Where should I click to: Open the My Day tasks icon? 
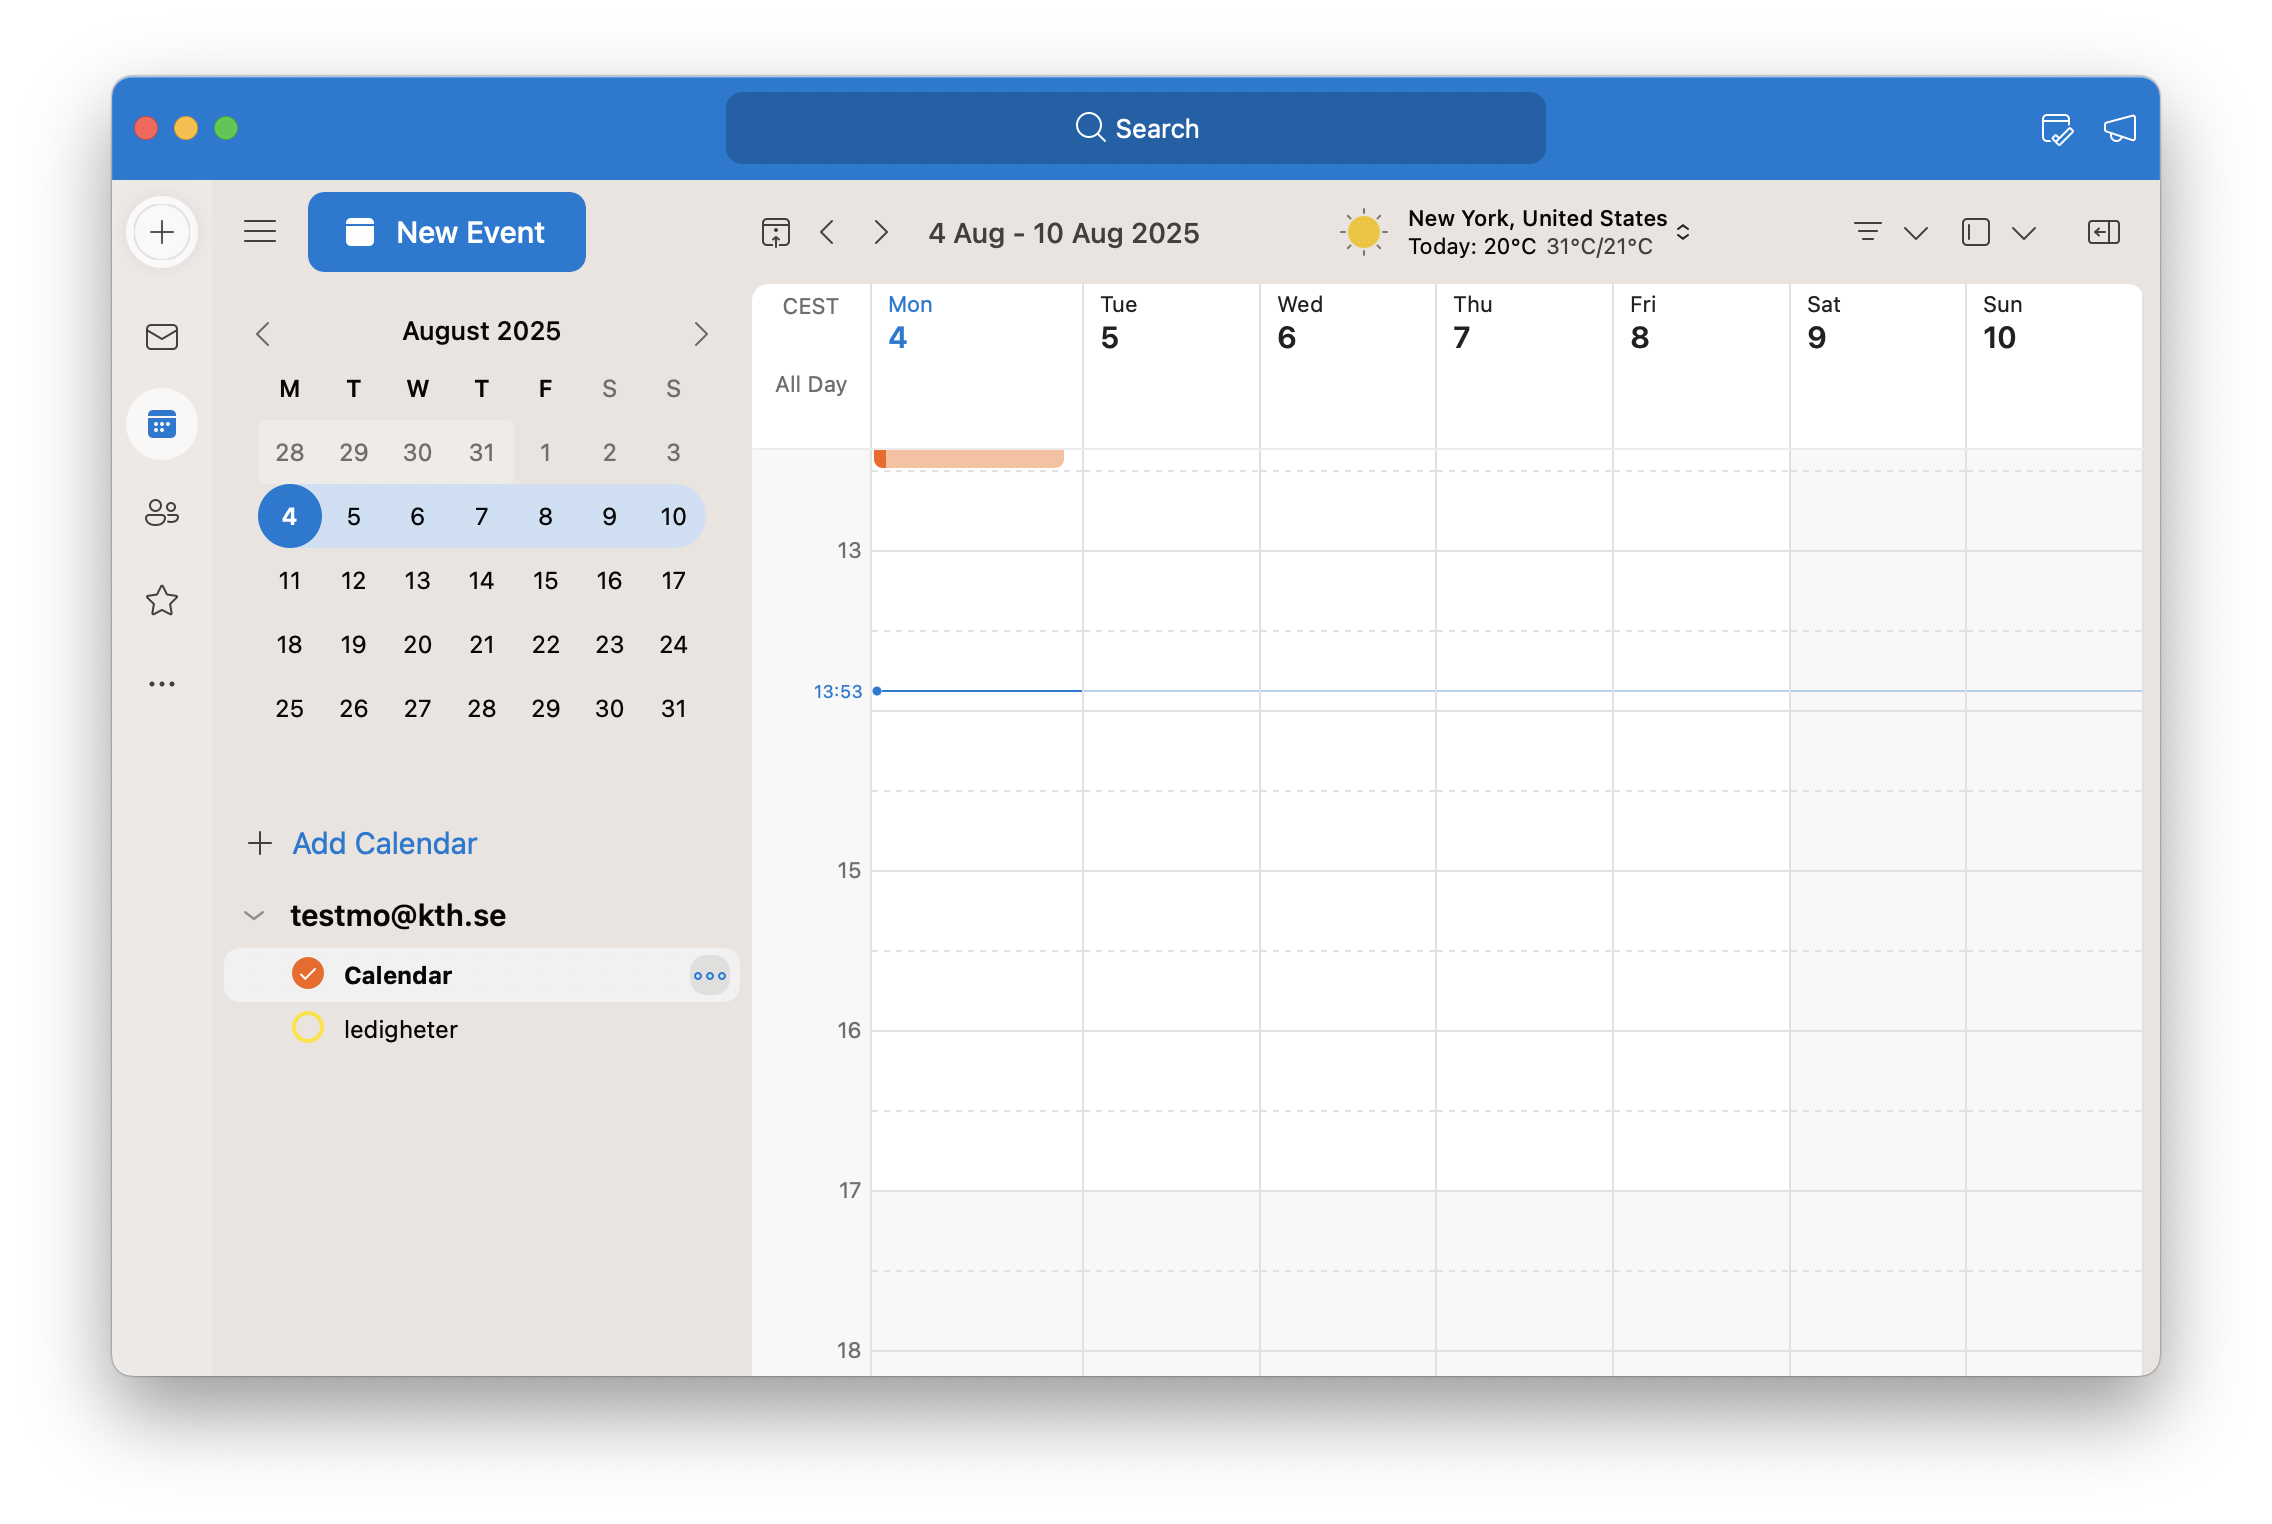click(2056, 129)
